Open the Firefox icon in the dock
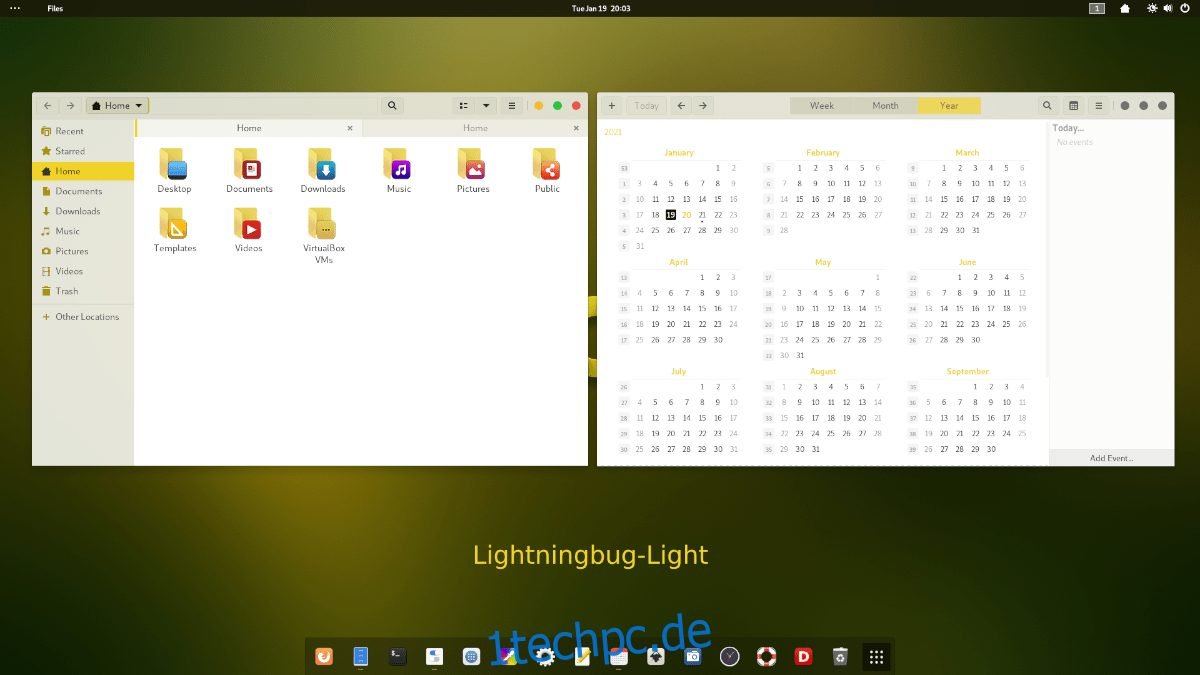The image size is (1200, 675). 324,656
